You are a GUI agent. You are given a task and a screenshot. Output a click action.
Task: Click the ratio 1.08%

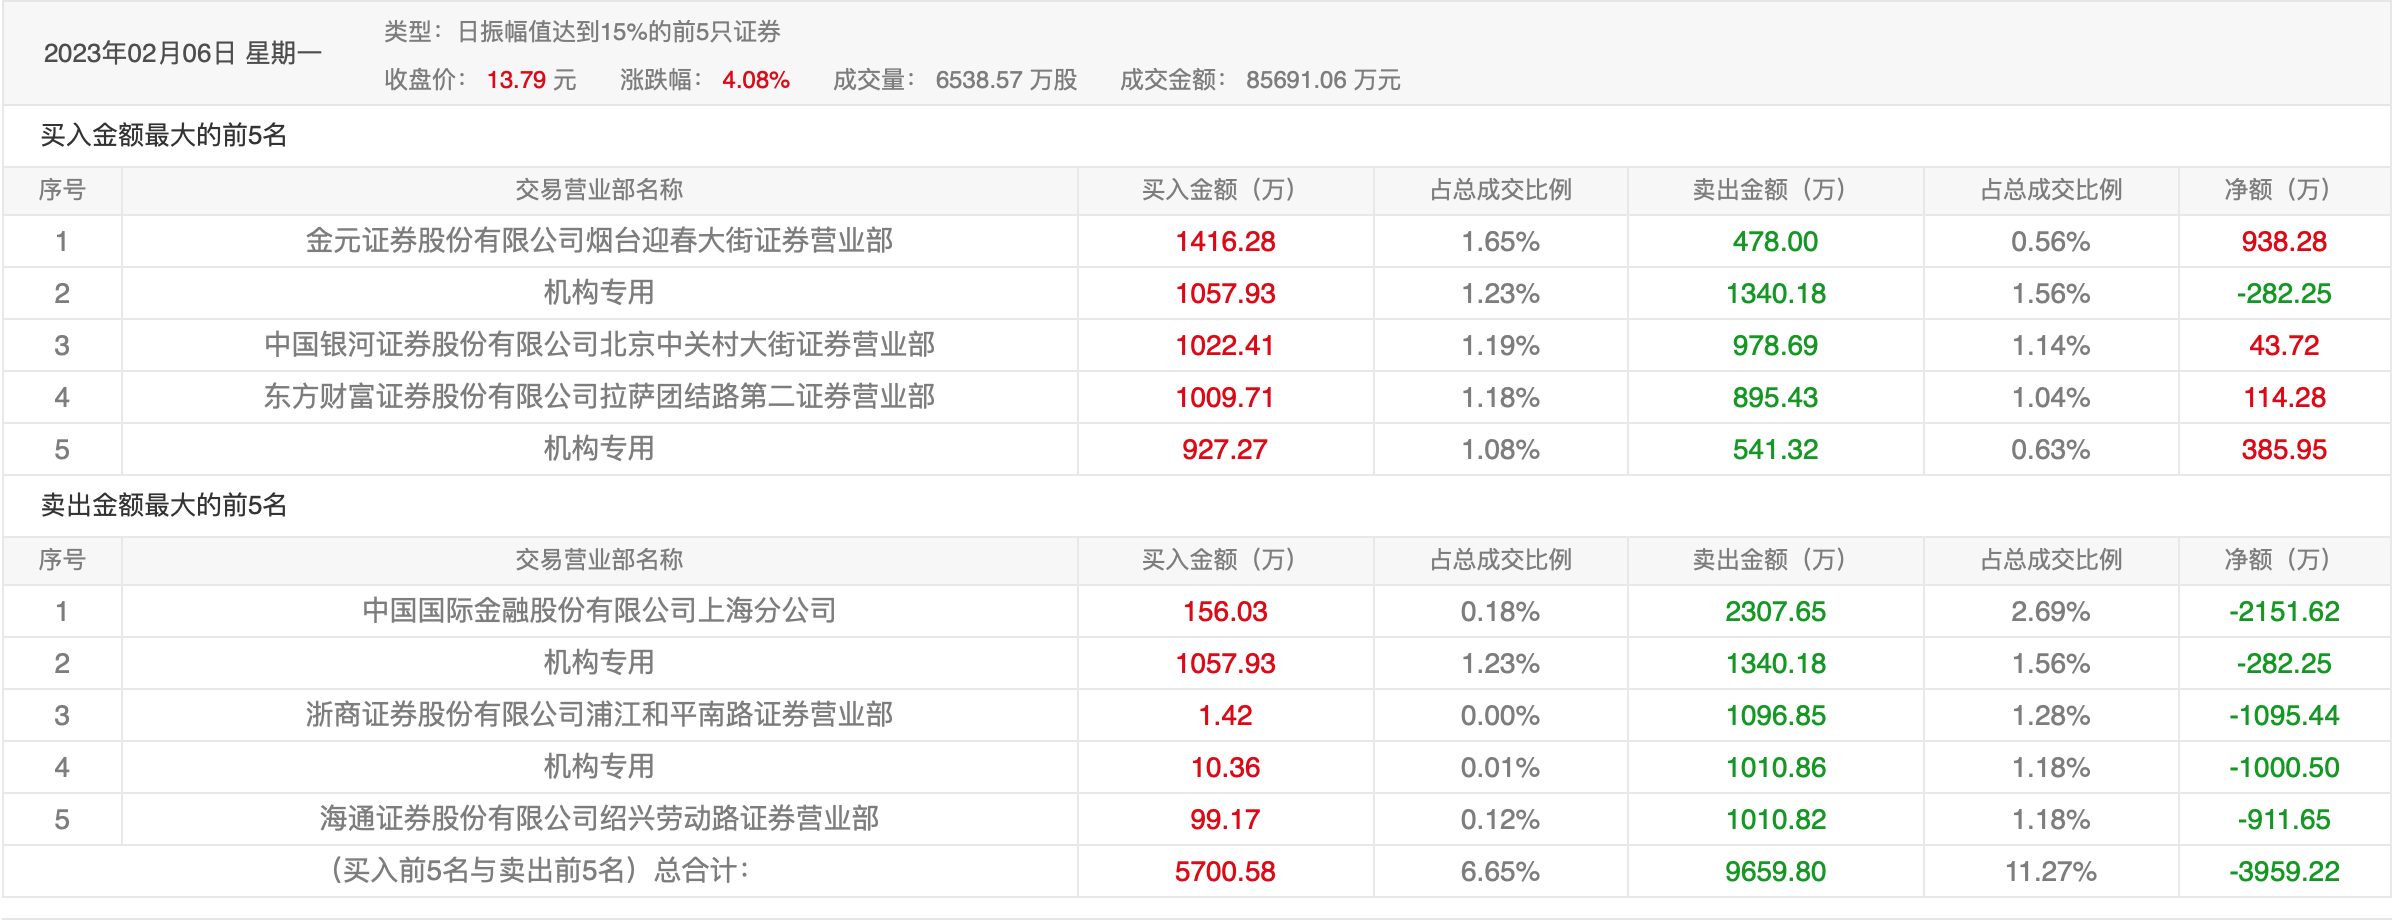coord(1500,449)
